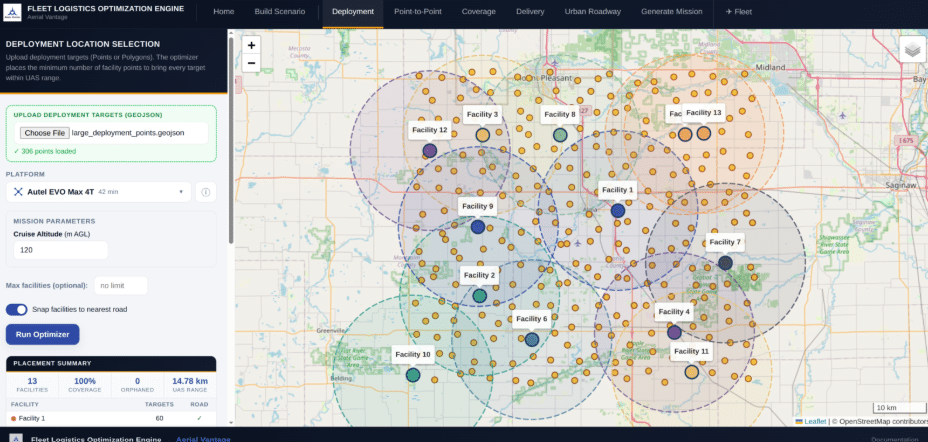Open the Coverage tab
This screenshot has height=442, width=928.
478,12
